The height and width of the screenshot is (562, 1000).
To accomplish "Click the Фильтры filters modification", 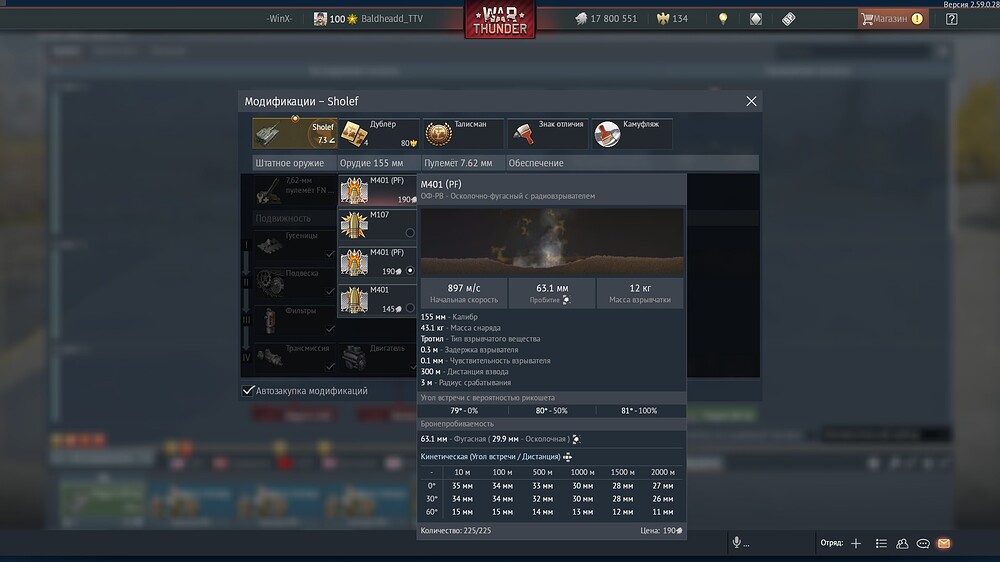I will [294, 321].
